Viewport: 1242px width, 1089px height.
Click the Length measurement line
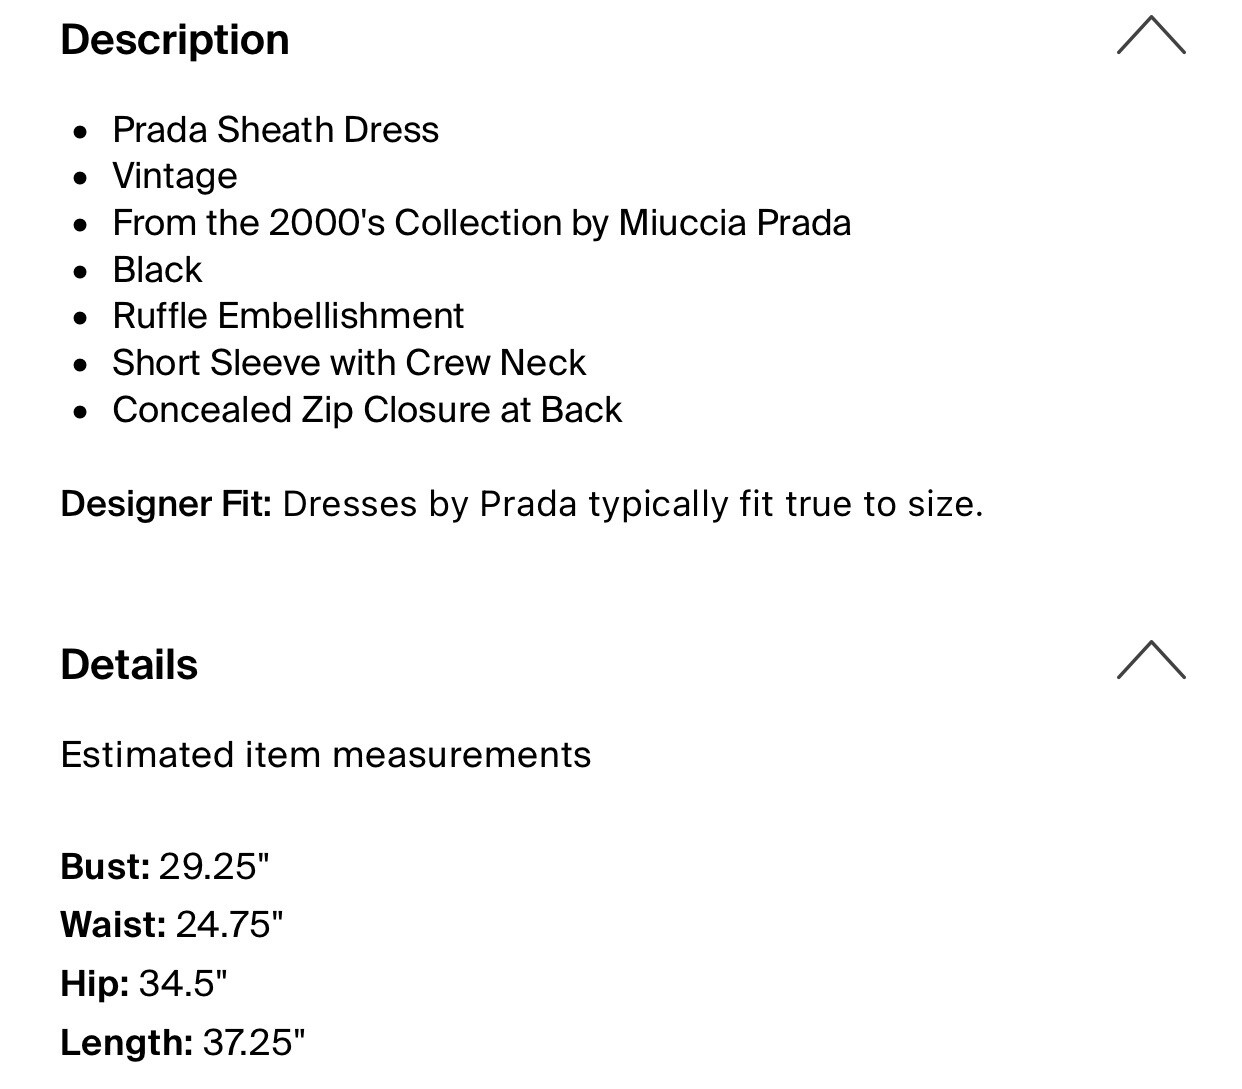point(185,1041)
